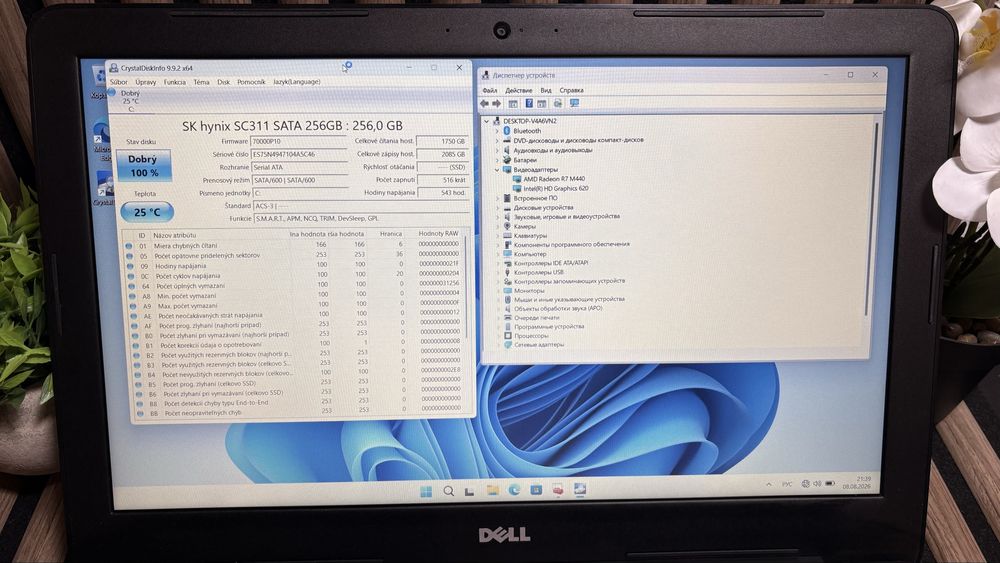Click the Názov atribútu column header
1000x563 pixels.
point(175,235)
